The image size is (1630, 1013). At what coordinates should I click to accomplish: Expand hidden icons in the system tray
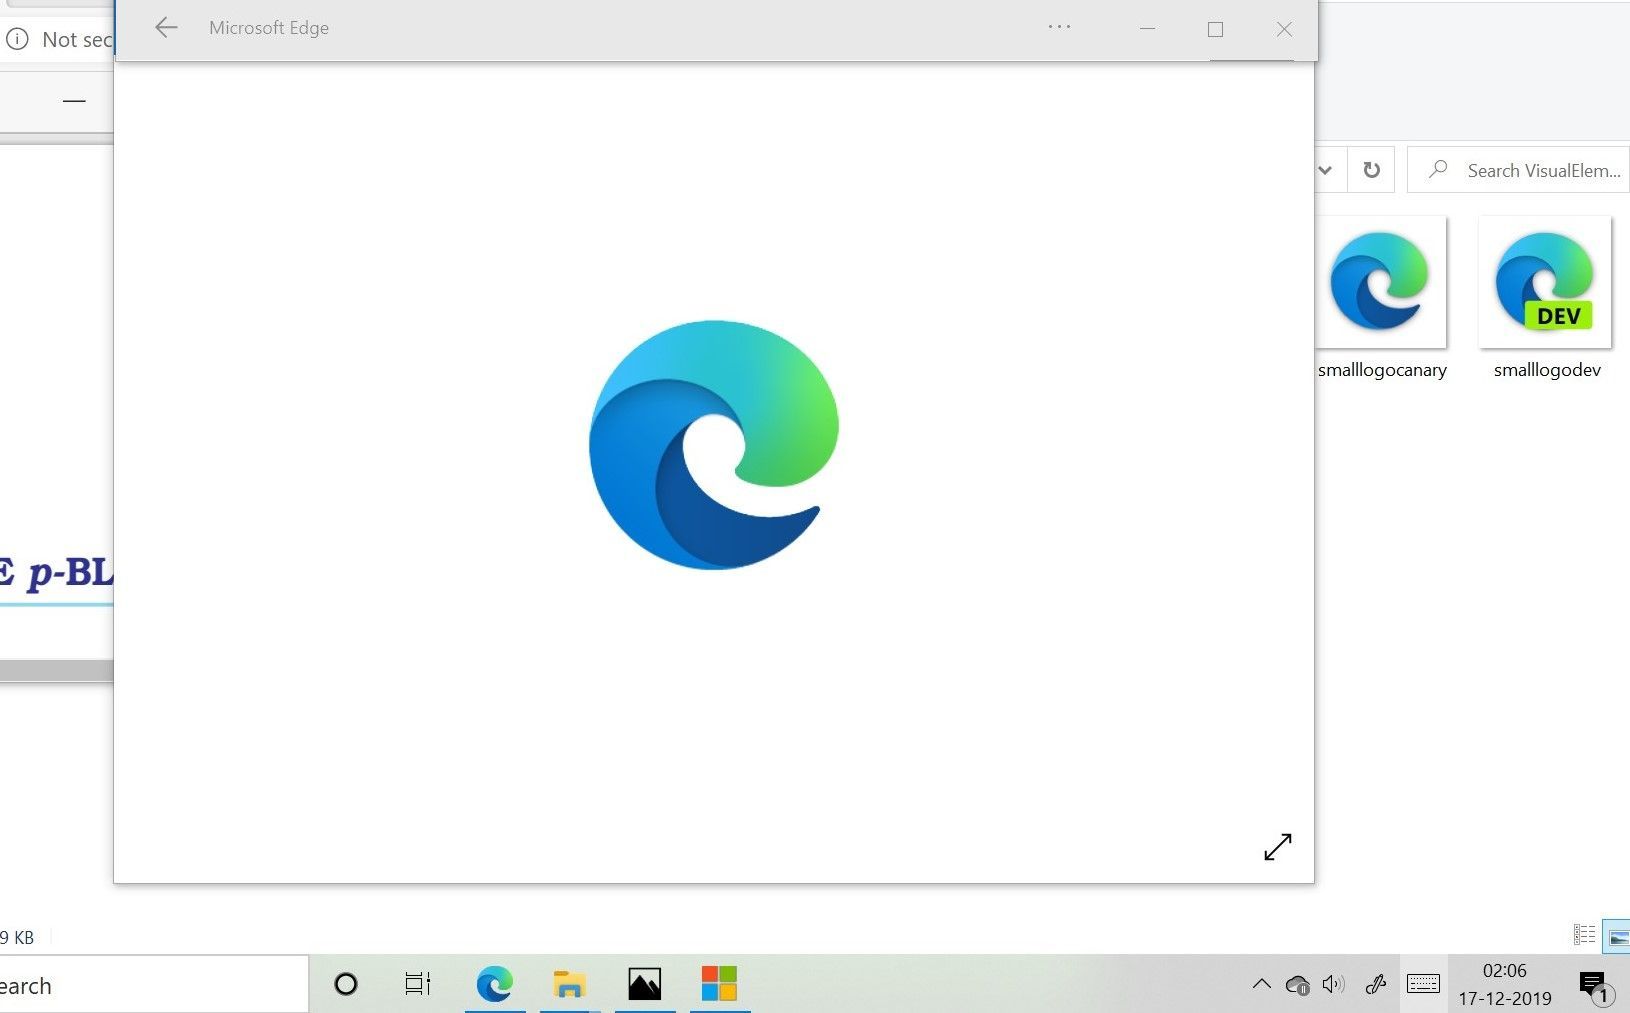point(1263,984)
